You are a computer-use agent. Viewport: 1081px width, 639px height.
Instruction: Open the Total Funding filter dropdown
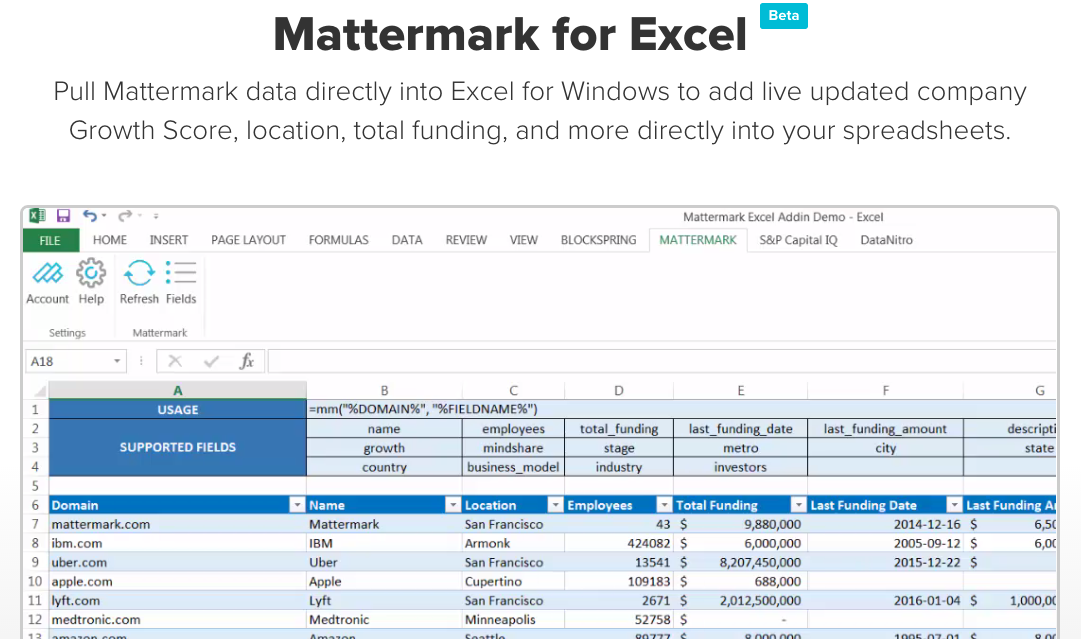click(798, 505)
